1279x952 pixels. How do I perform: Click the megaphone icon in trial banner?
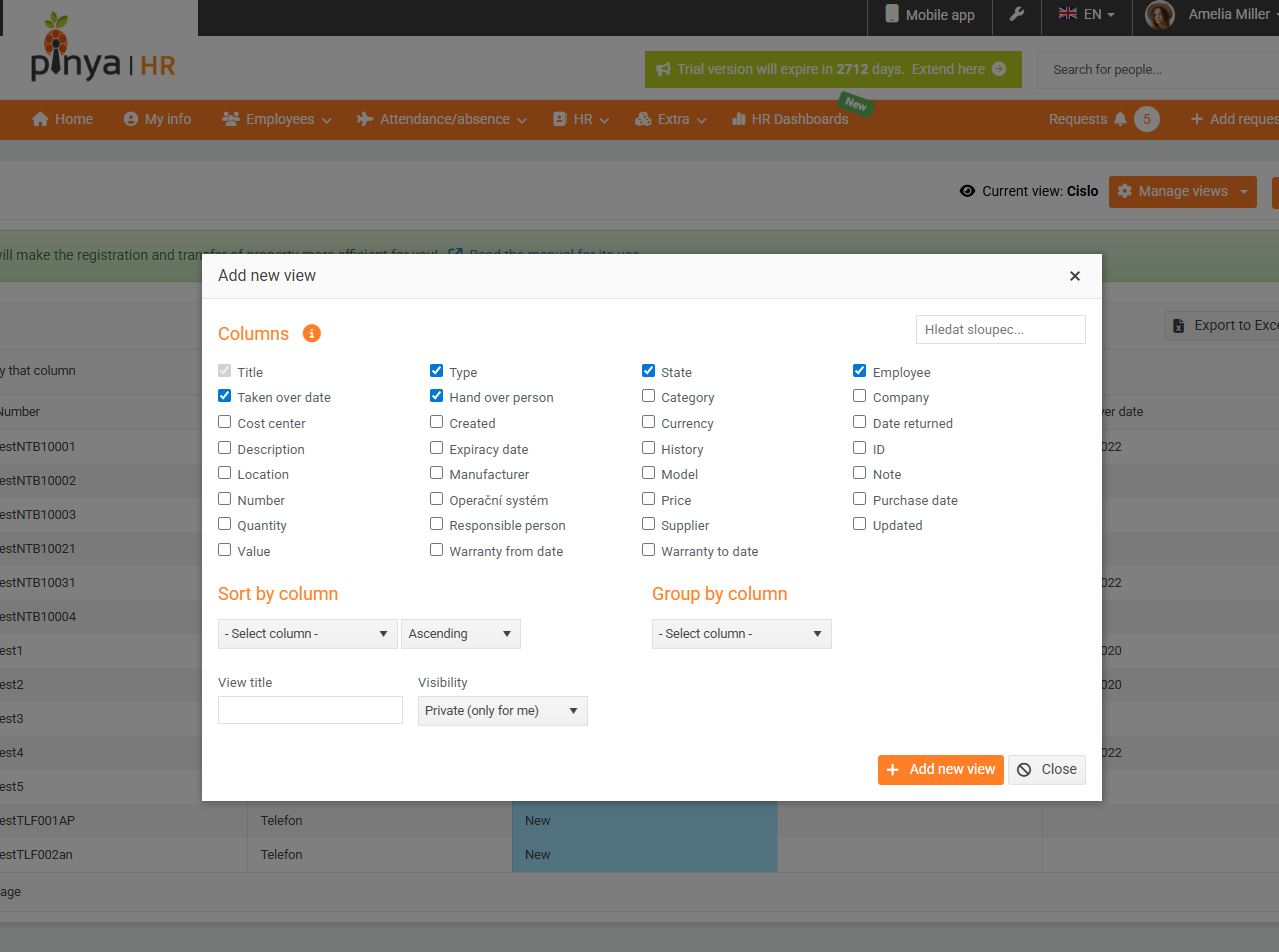coord(663,69)
